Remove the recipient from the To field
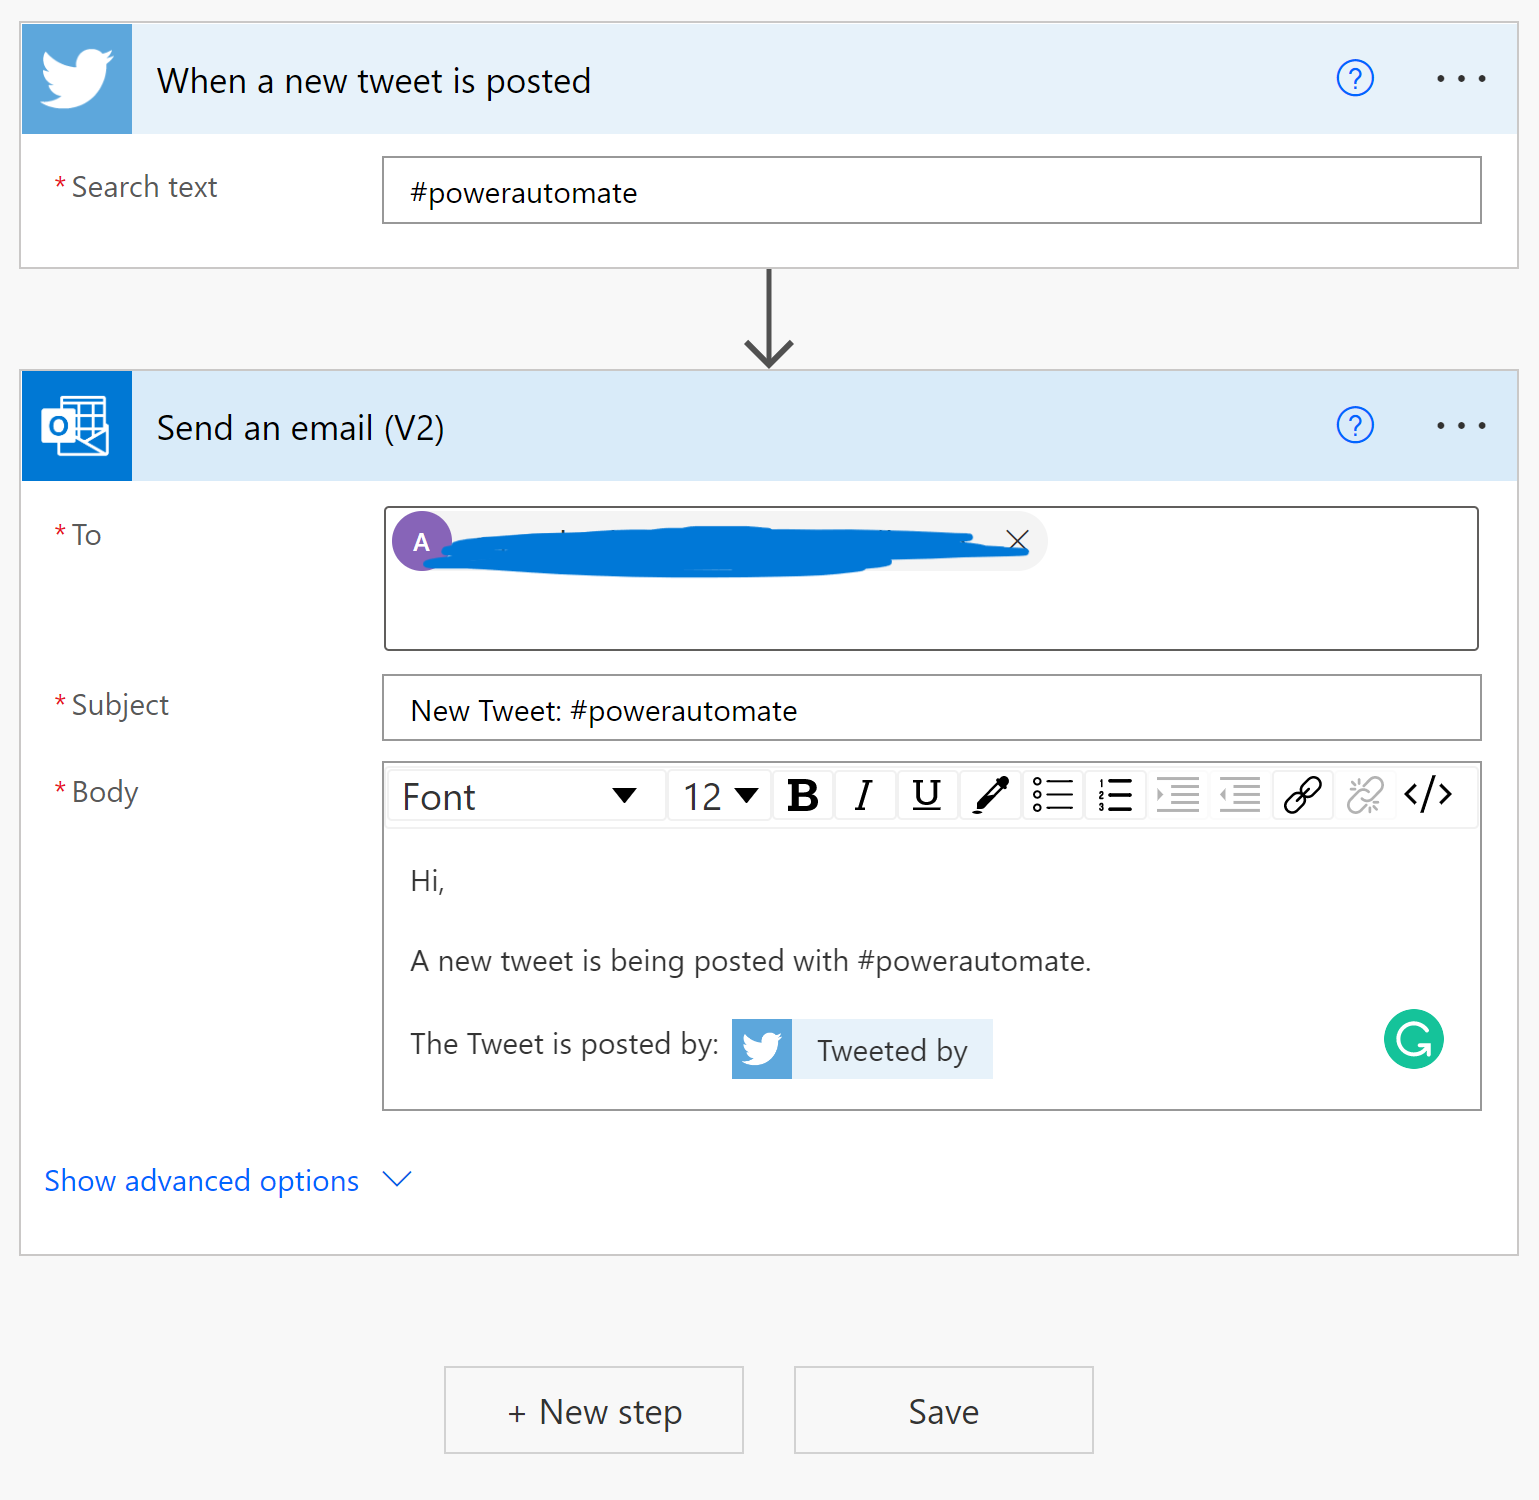The width and height of the screenshot is (1539, 1500). [x=1017, y=540]
